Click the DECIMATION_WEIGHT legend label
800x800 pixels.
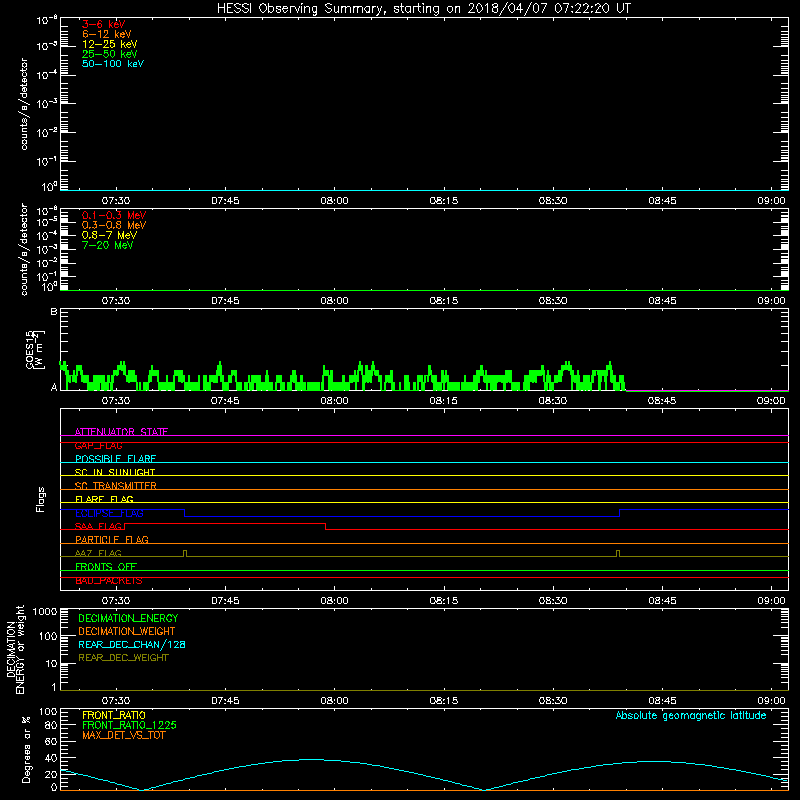[x=127, y=631]
